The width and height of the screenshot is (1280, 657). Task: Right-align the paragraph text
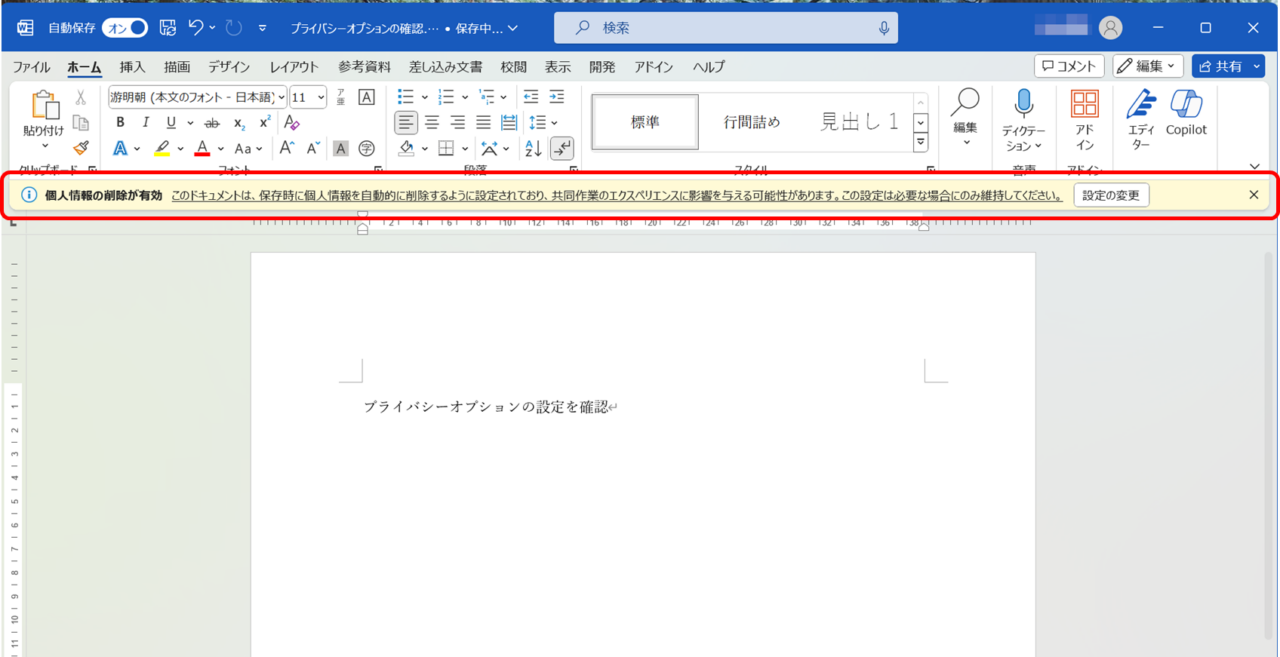tap(458, 122)
